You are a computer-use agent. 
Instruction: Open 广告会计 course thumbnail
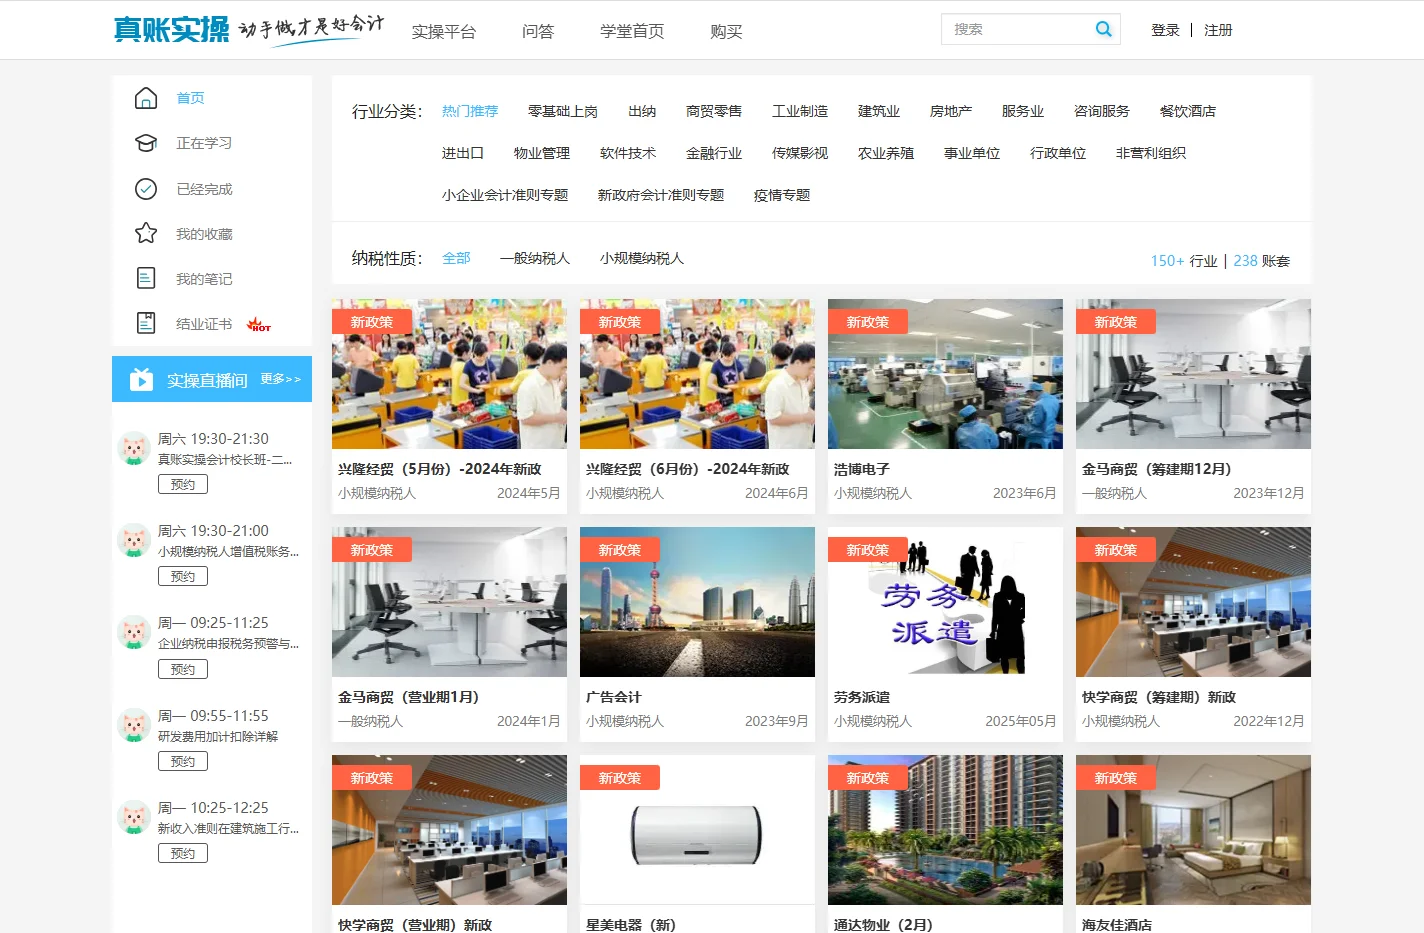click(x=697, y=602)
